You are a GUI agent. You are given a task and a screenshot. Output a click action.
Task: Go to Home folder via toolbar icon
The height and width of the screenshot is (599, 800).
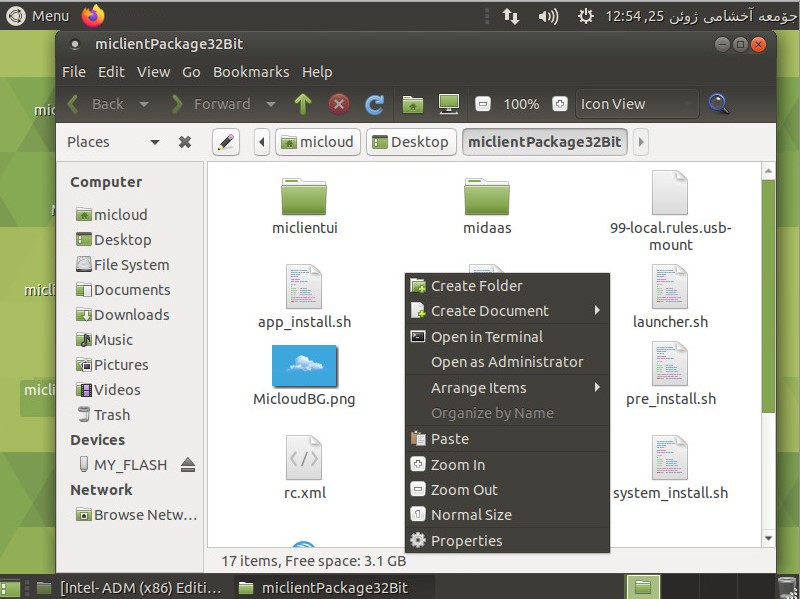412,104
